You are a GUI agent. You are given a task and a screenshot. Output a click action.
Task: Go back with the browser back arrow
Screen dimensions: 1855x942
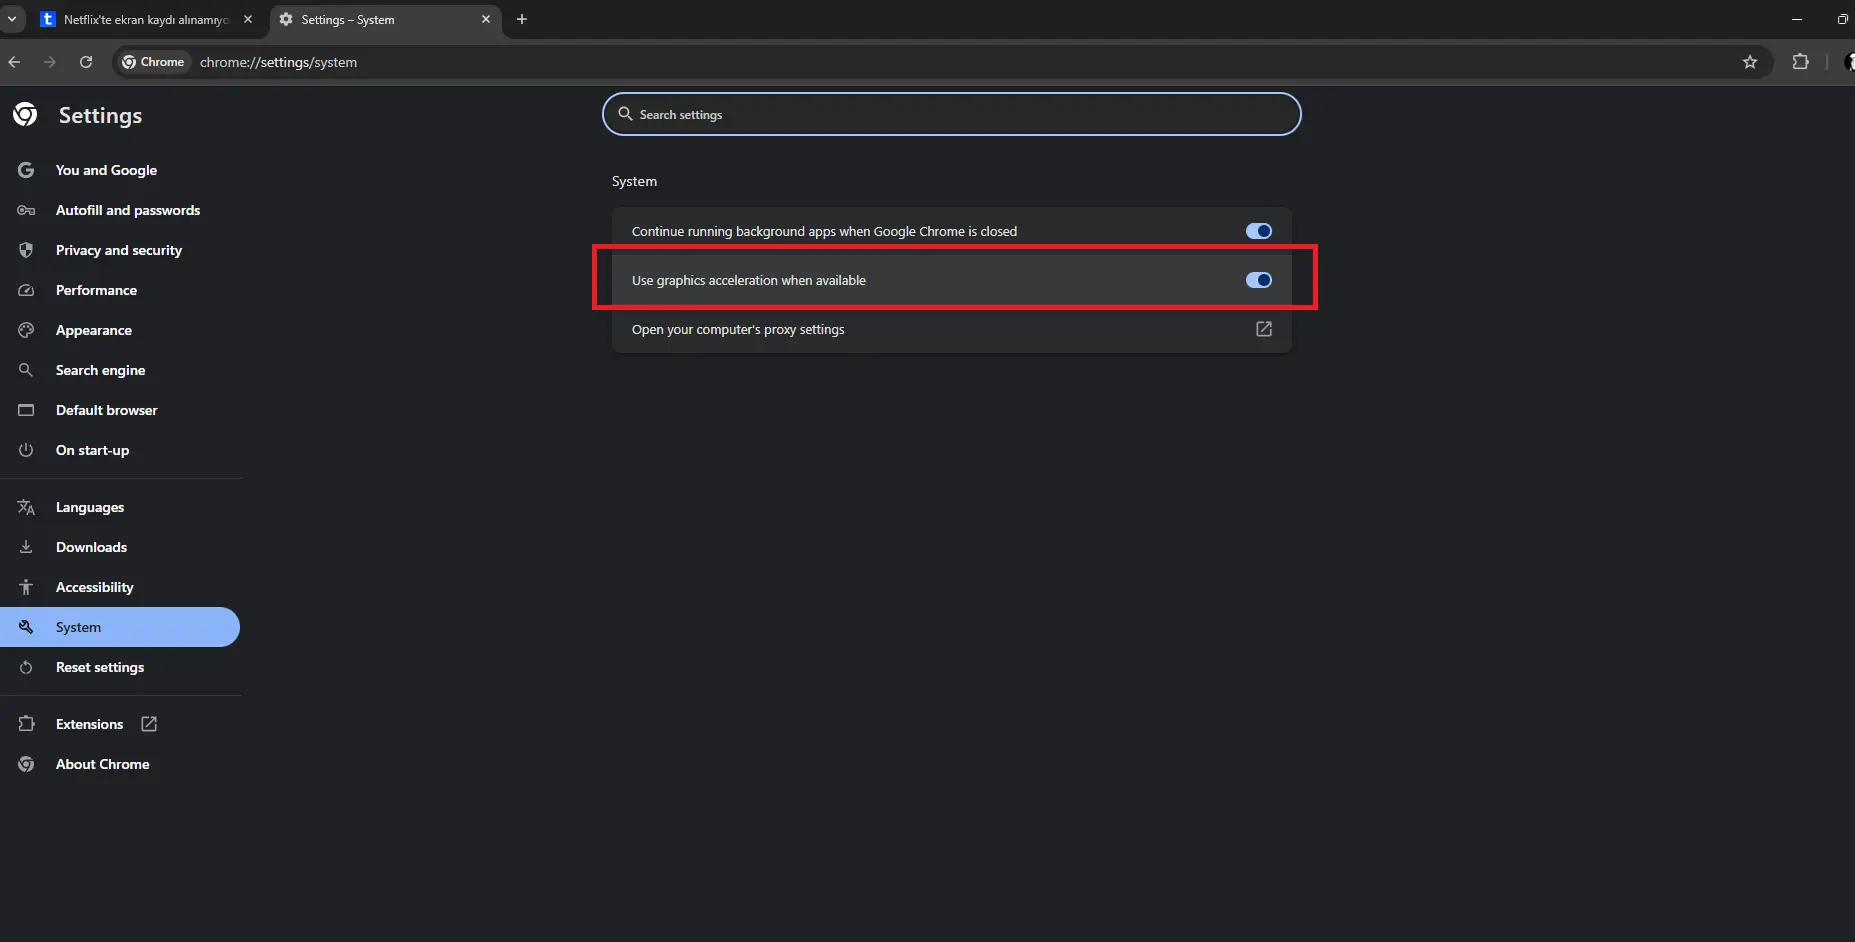[14, 62]
